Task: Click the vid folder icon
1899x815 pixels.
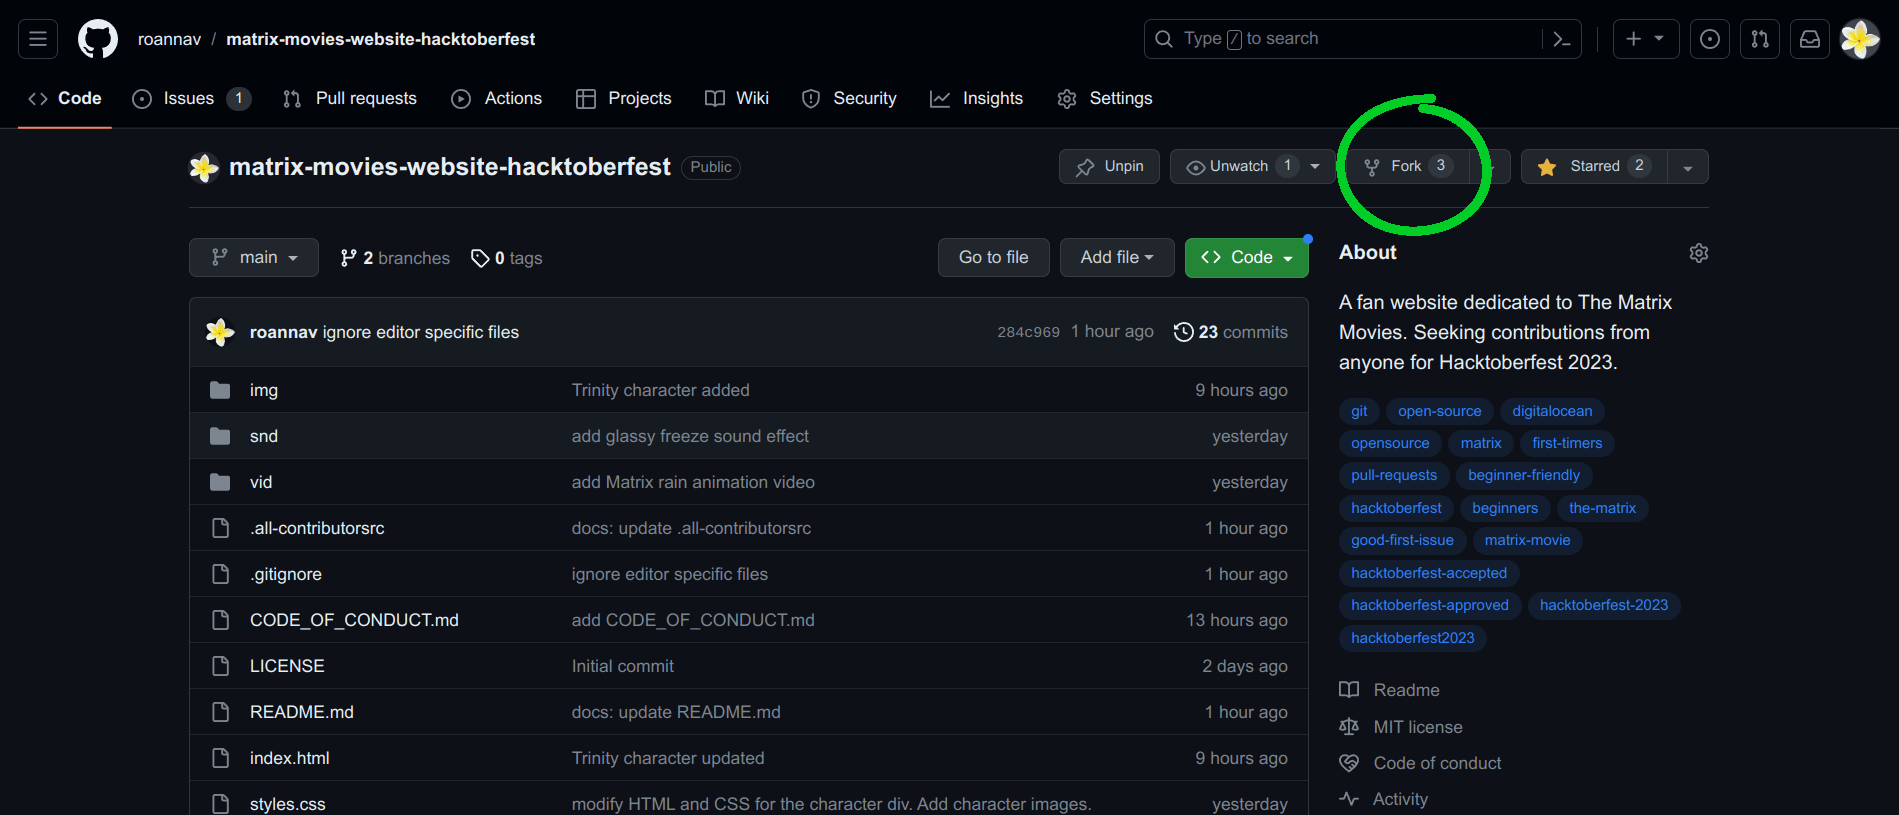Action: tap(220, 482)
